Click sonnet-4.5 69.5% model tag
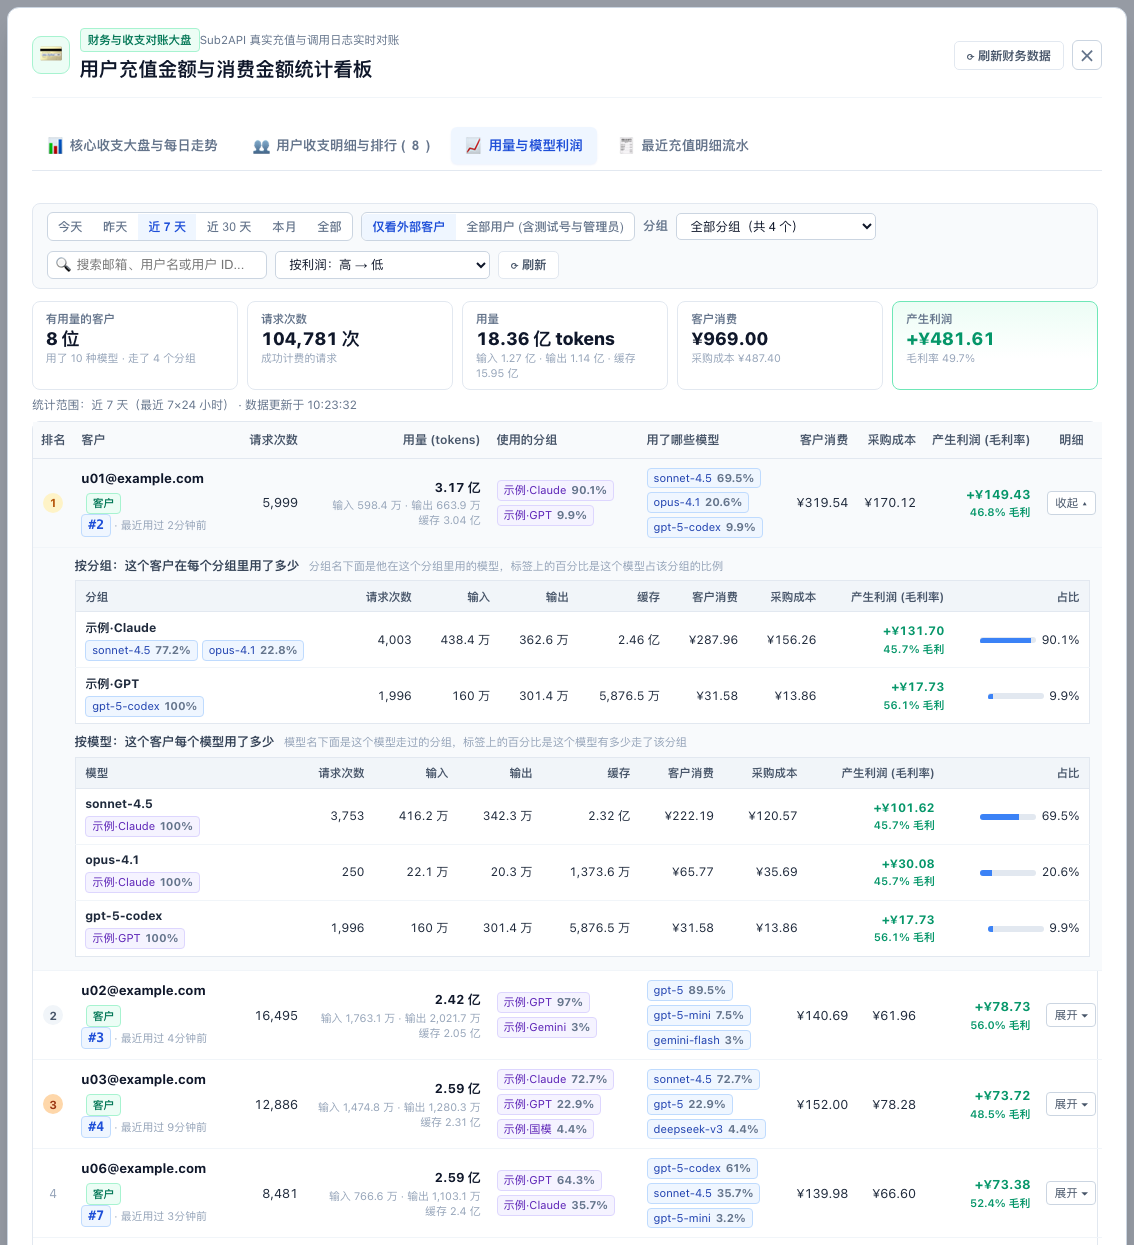The width and height of the screenshot is (1134, 1245). click(x=704, y=478)
